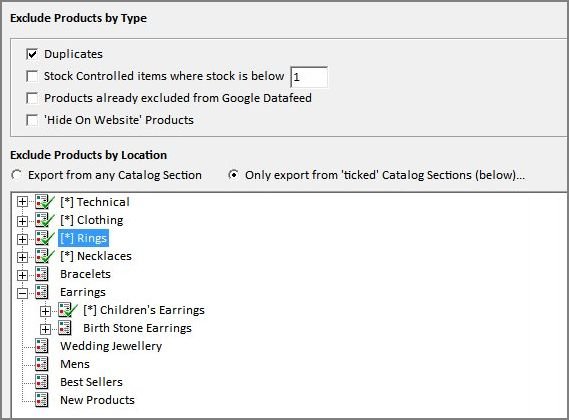Viewport: 569px width, 420px height.
Task: Check Products already excluded from Google Datafeed
Action: 32,98
